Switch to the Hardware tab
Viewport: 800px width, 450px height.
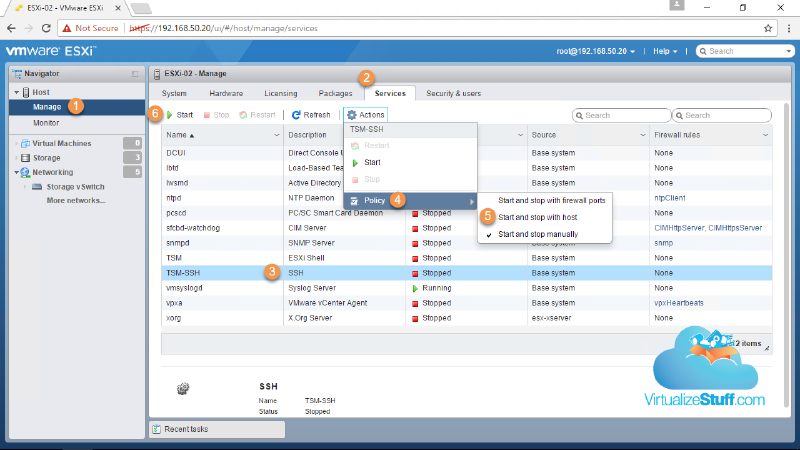(x=226, y=93)
